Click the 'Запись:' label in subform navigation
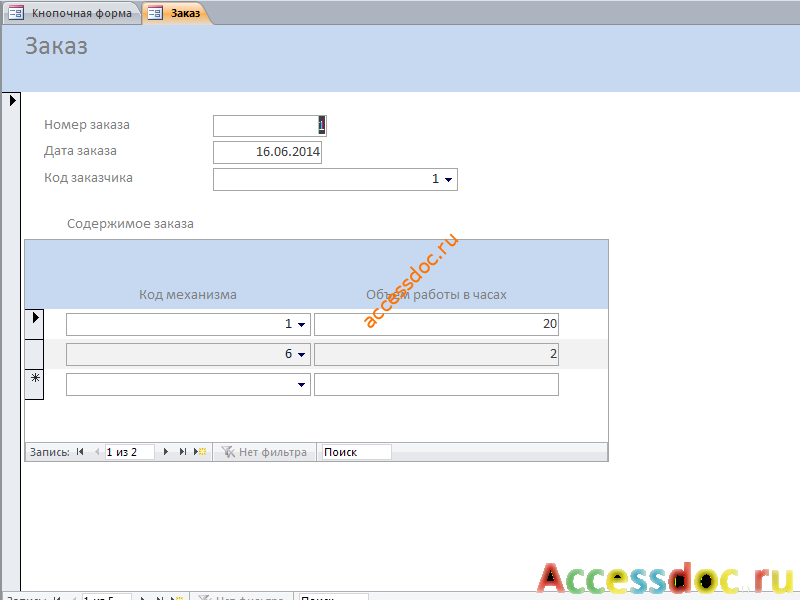 click(x=49, y=452)
